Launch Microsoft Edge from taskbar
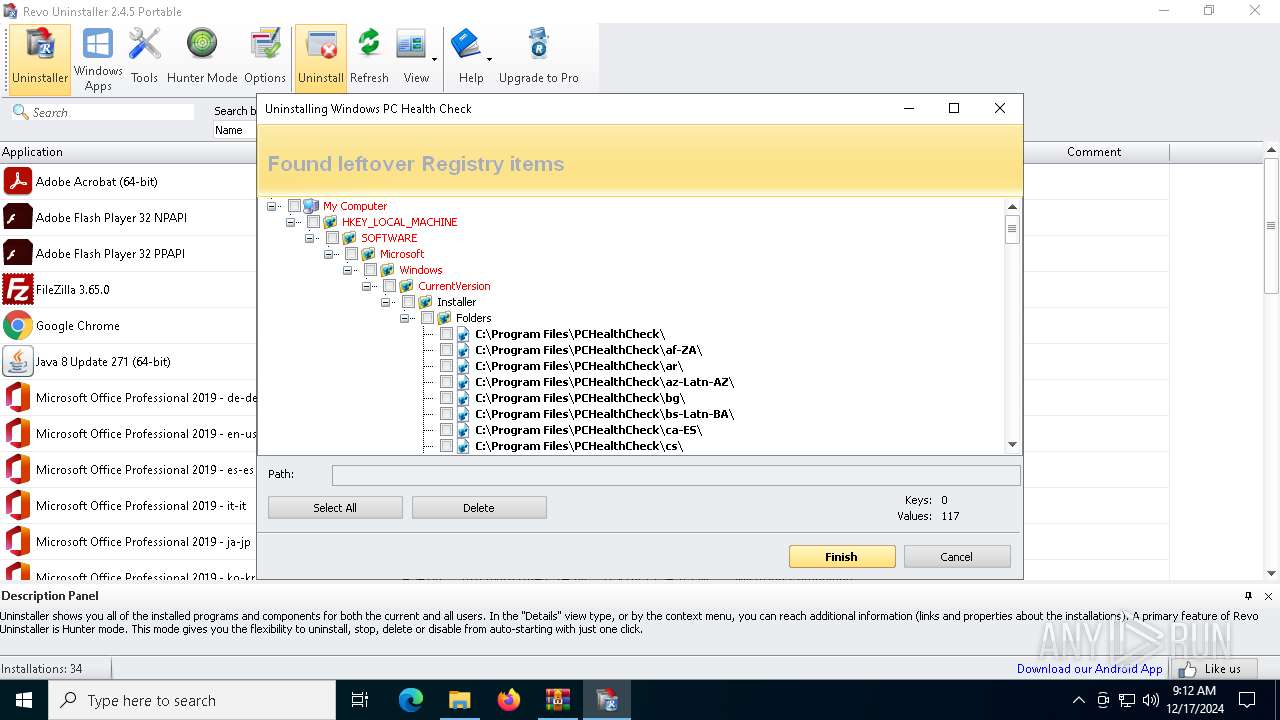Viewport: 1280px width, 720px height. tap(411, 700)
